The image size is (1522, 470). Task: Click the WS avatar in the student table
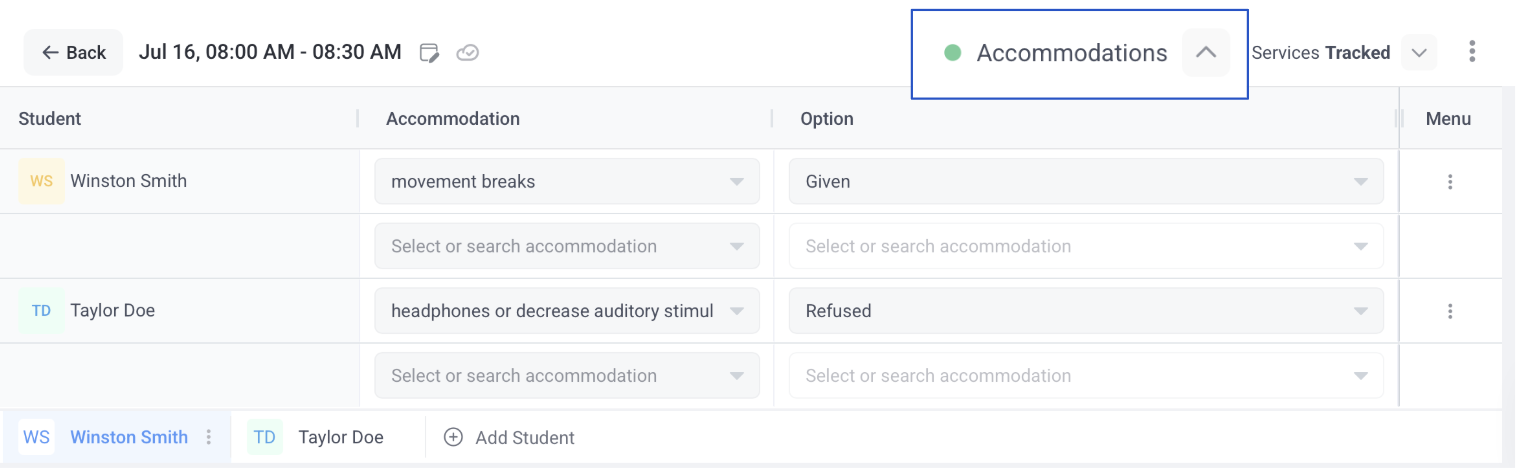(x=41, y=181)
